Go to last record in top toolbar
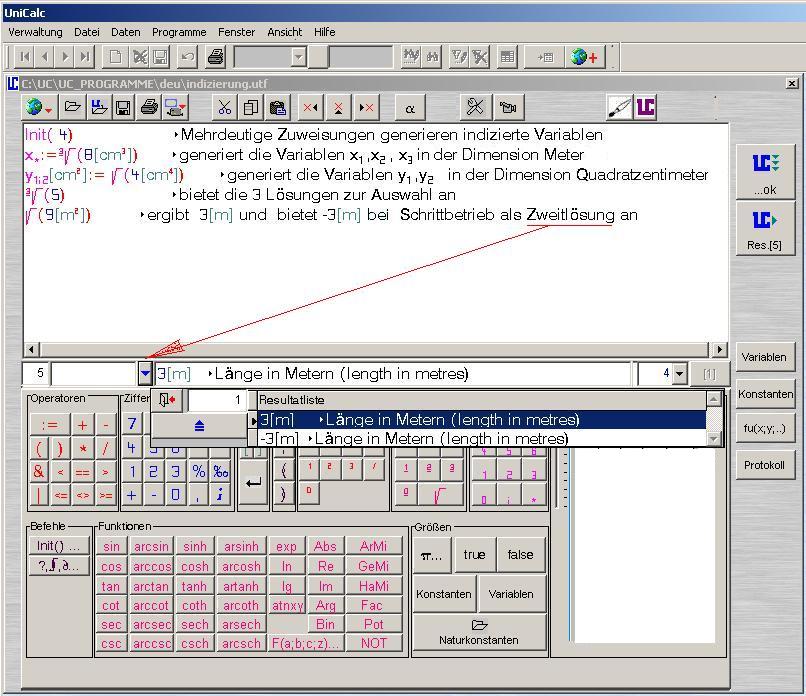This screenshot has width=806, height=696. pos(85,57)
